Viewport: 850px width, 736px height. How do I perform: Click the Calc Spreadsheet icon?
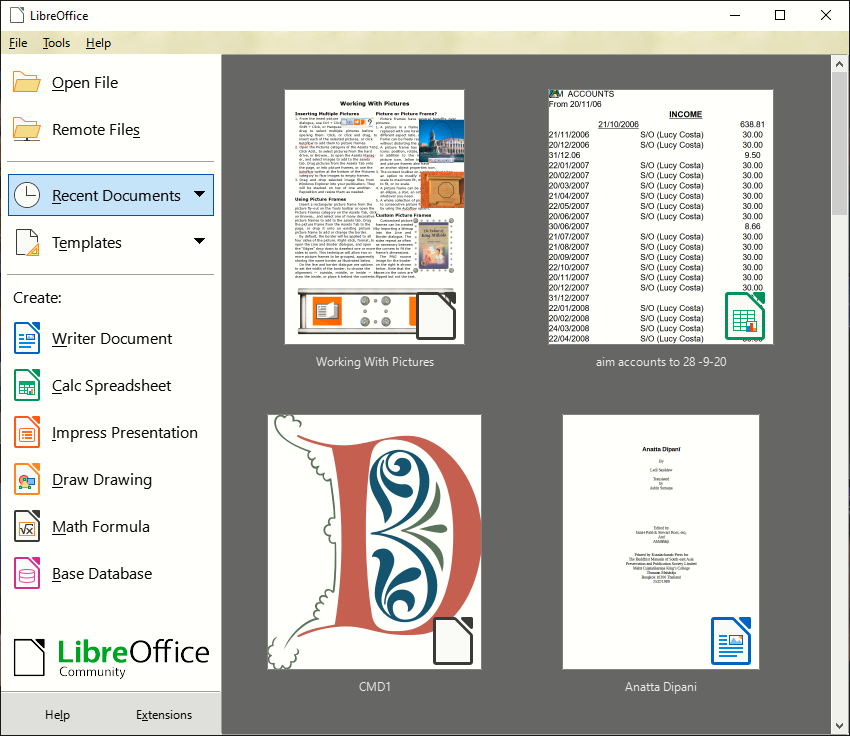click(26, 386)
